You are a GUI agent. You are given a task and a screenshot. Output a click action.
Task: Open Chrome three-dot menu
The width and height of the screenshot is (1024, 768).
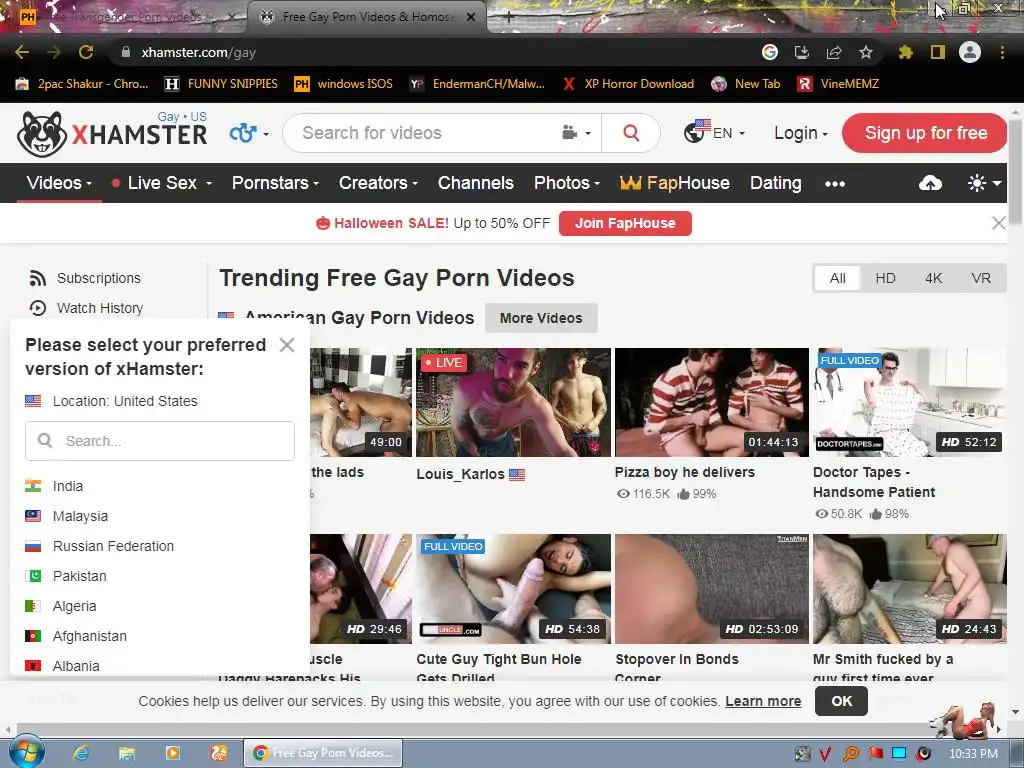tap(1002, 52)
